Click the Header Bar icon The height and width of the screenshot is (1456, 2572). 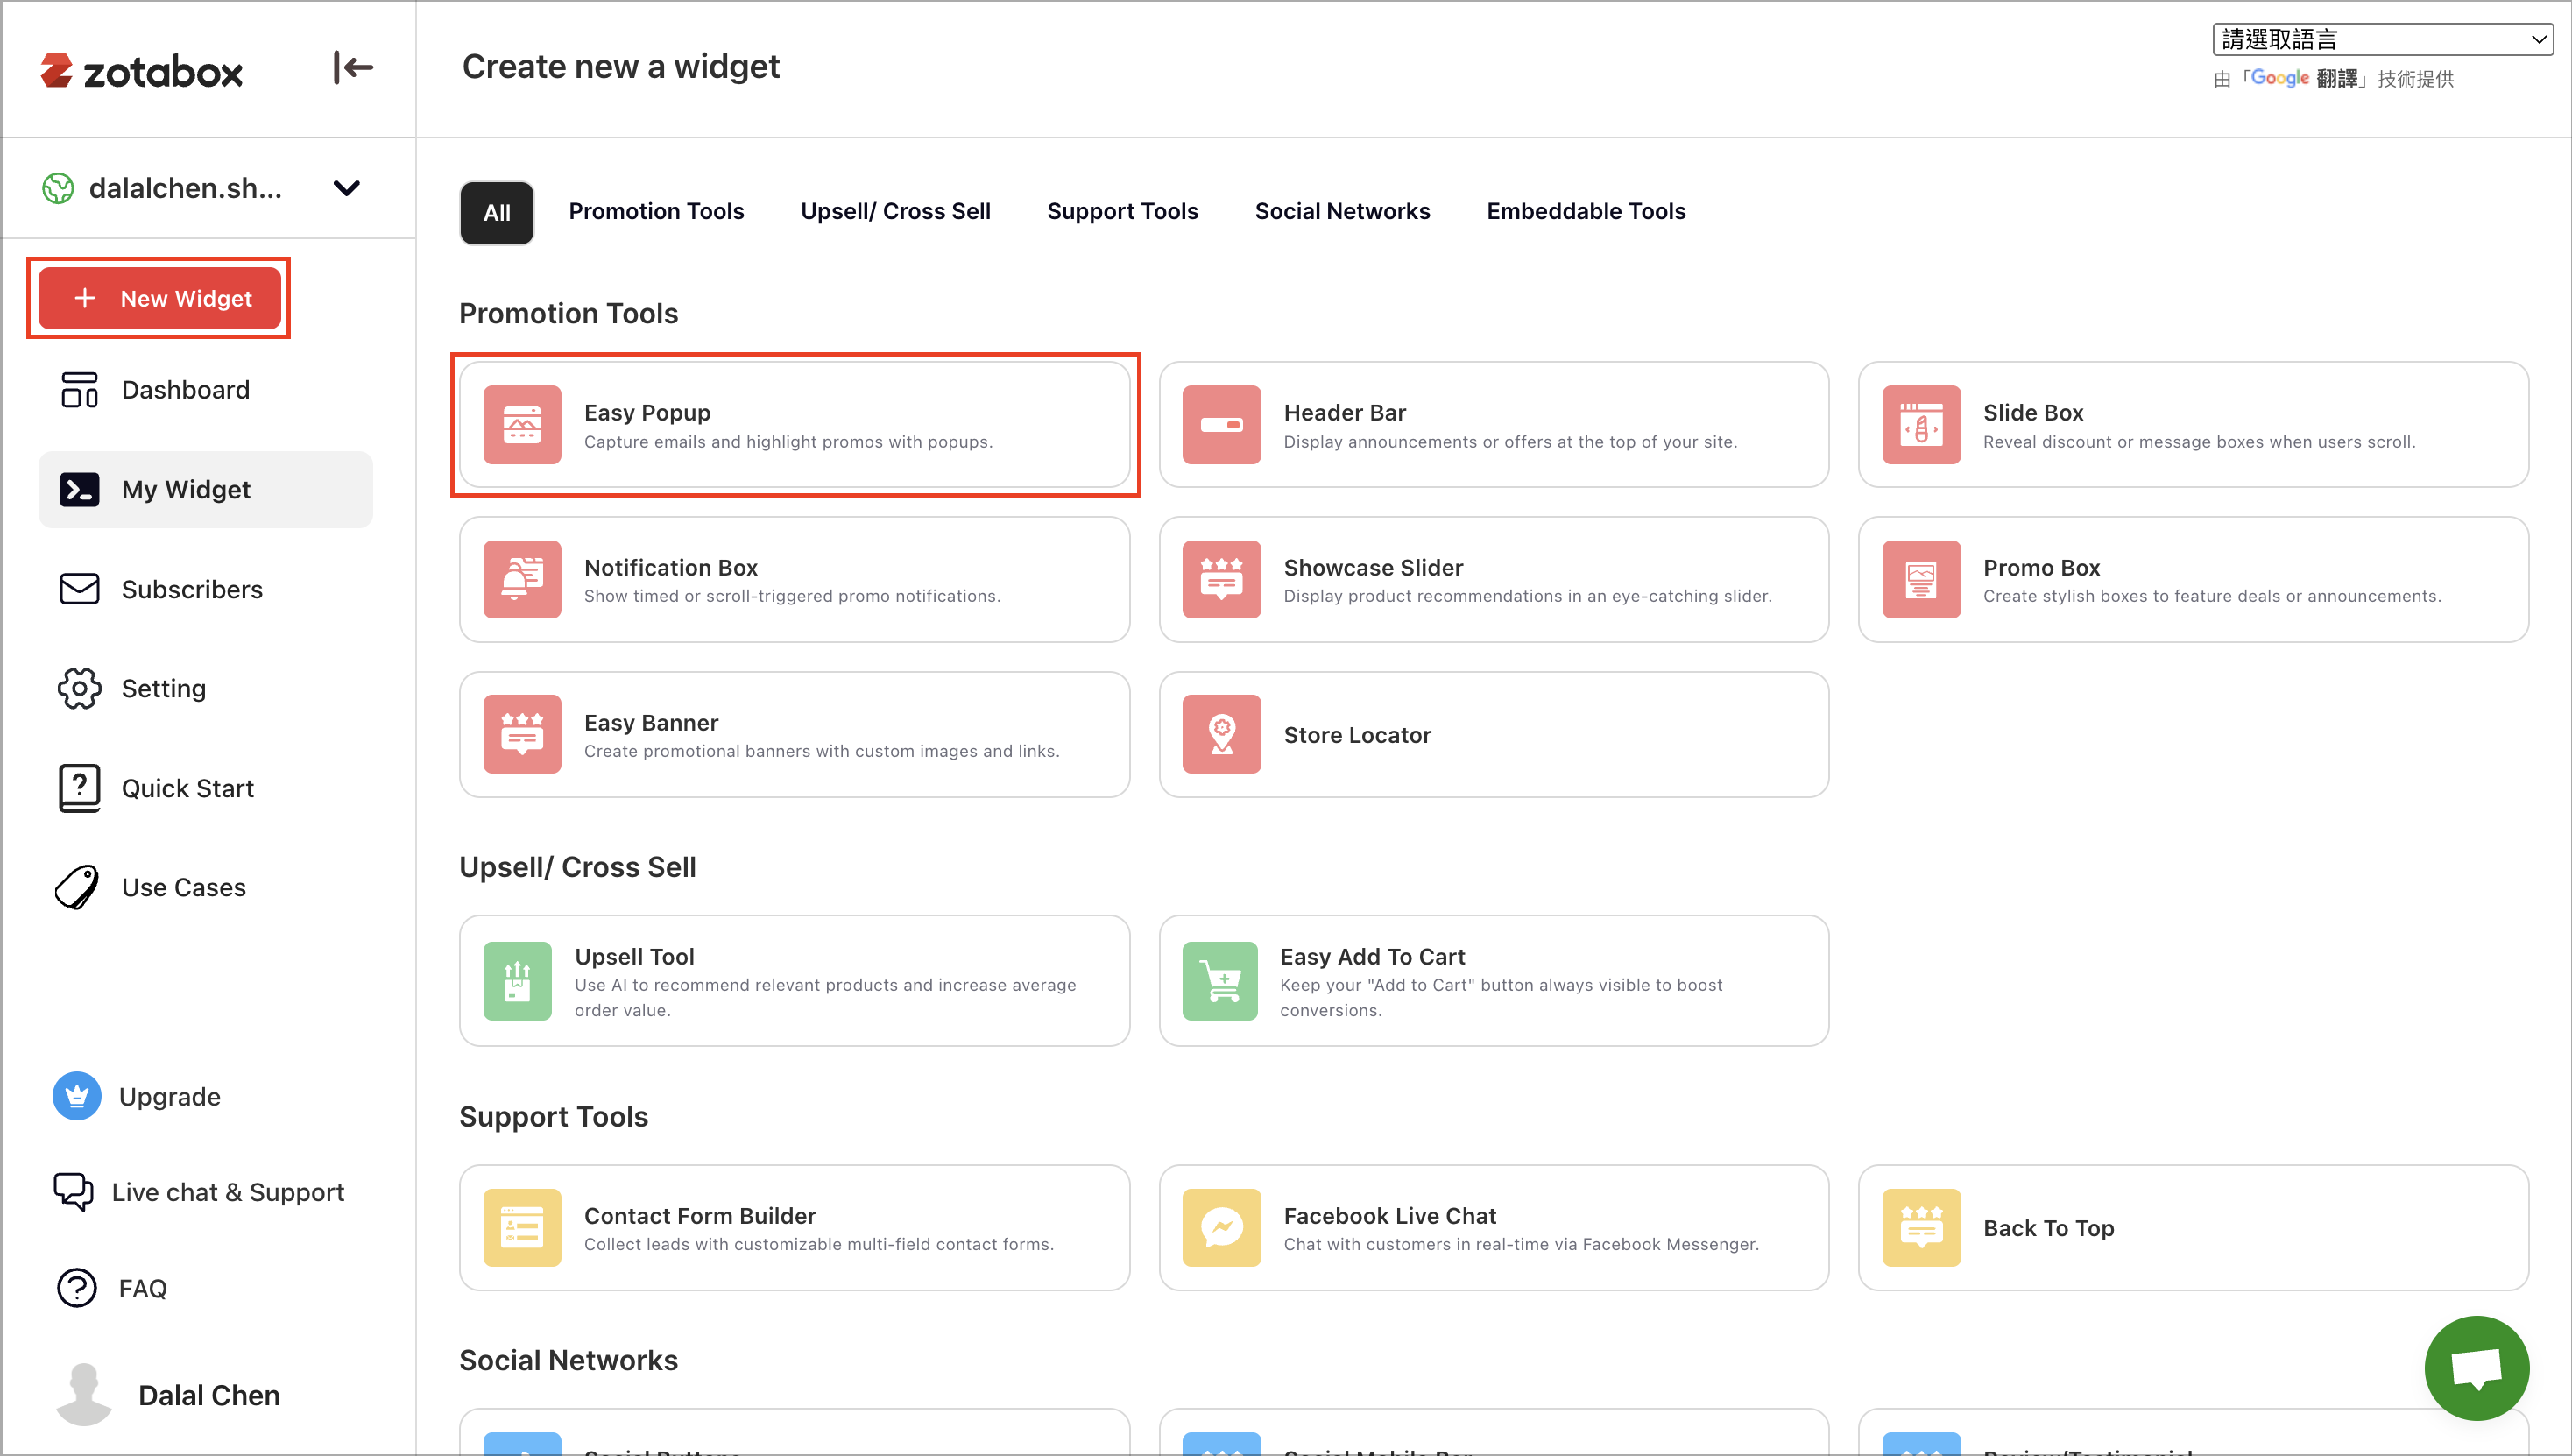[1222, 425]
